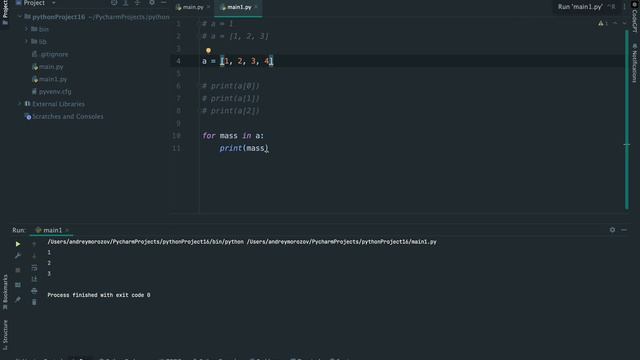Click gutter line number 4

[178, 61]
